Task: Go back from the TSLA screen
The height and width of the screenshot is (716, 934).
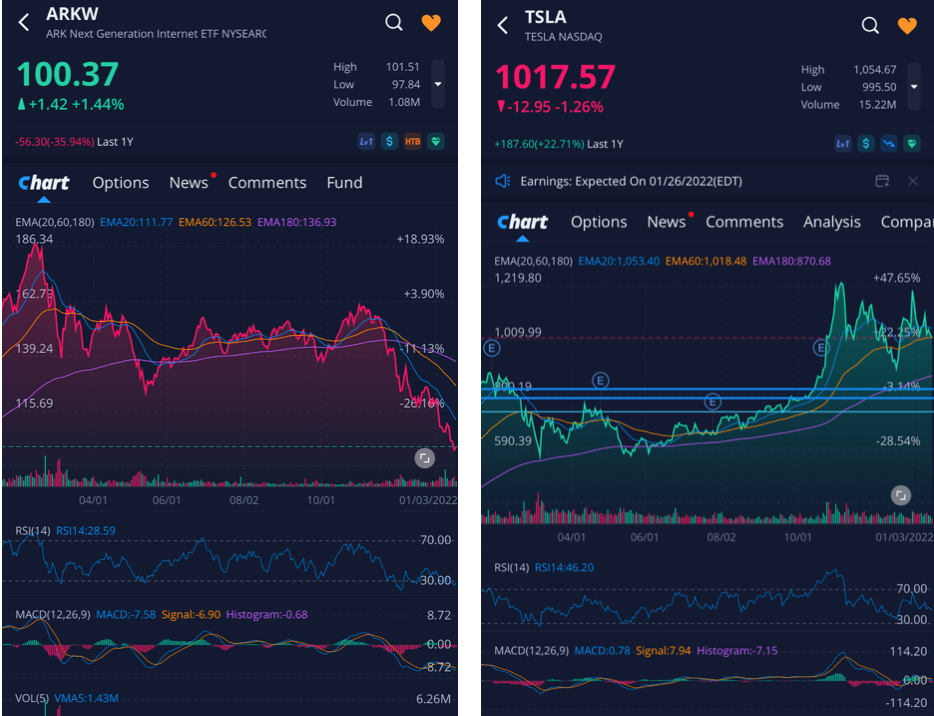Action: [503, 25]
